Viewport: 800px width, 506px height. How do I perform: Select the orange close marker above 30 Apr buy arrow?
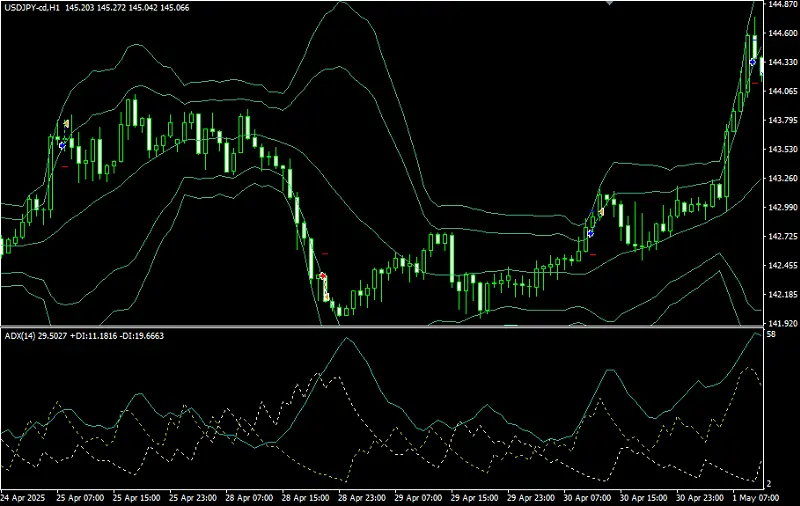(602, 211)
